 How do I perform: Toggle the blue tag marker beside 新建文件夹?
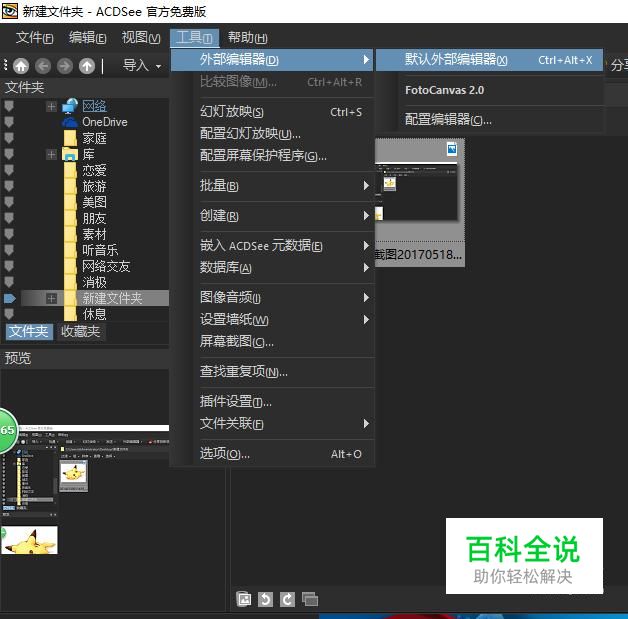tap(10, 298)
